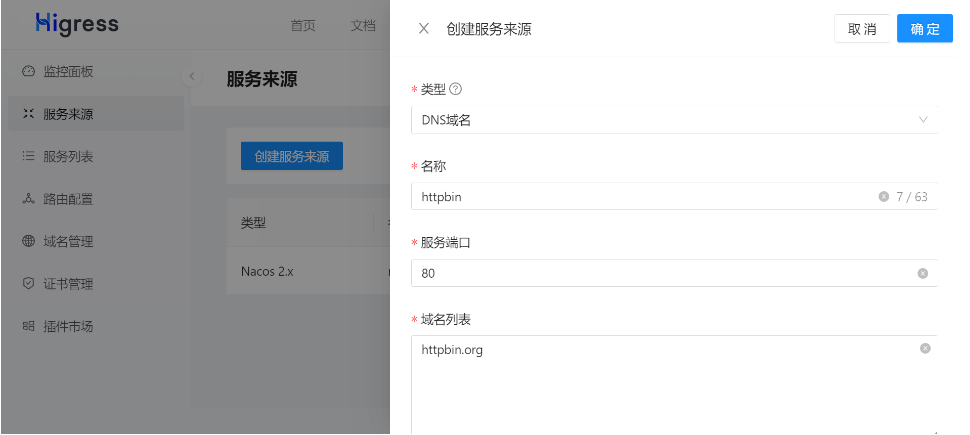The image size is (970, 435).
Task: Navigate to 域名管理 in the sidebar
Action: (68, 241)
